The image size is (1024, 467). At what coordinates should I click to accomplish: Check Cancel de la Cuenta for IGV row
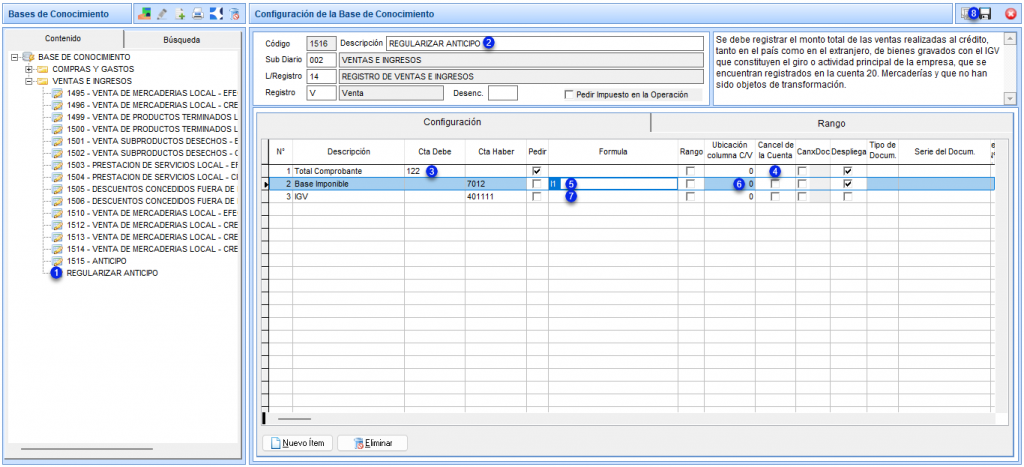point(775,196)
